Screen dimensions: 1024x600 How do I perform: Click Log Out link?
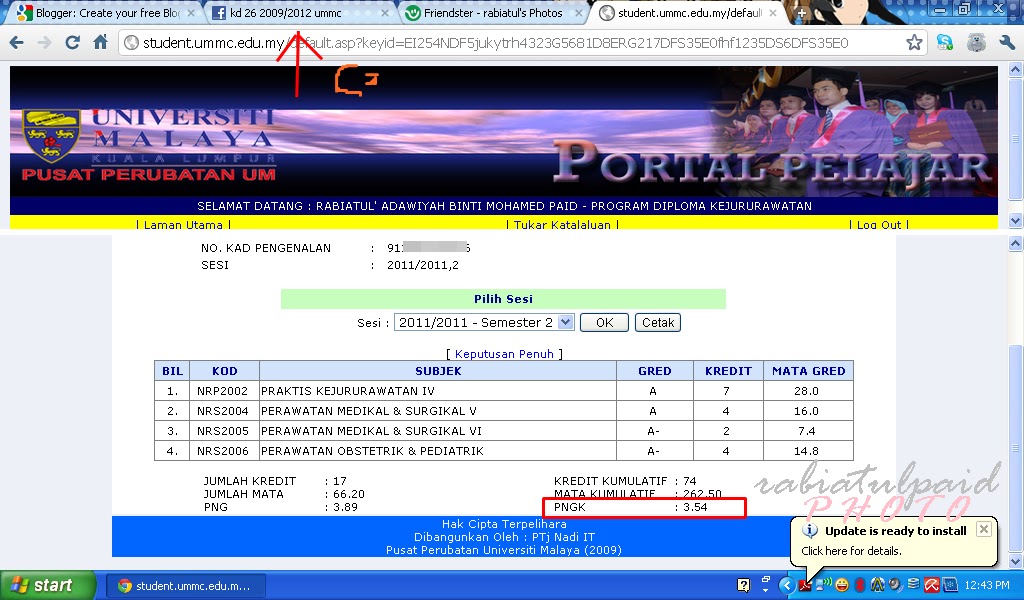pyautogui.click(x=878, y=225)
